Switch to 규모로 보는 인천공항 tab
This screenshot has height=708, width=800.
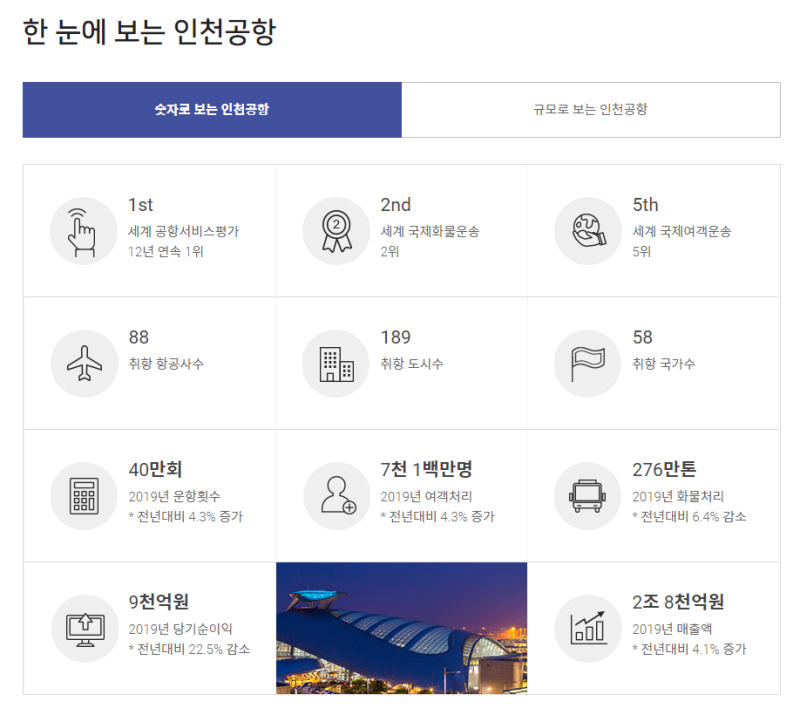point(590,110)
